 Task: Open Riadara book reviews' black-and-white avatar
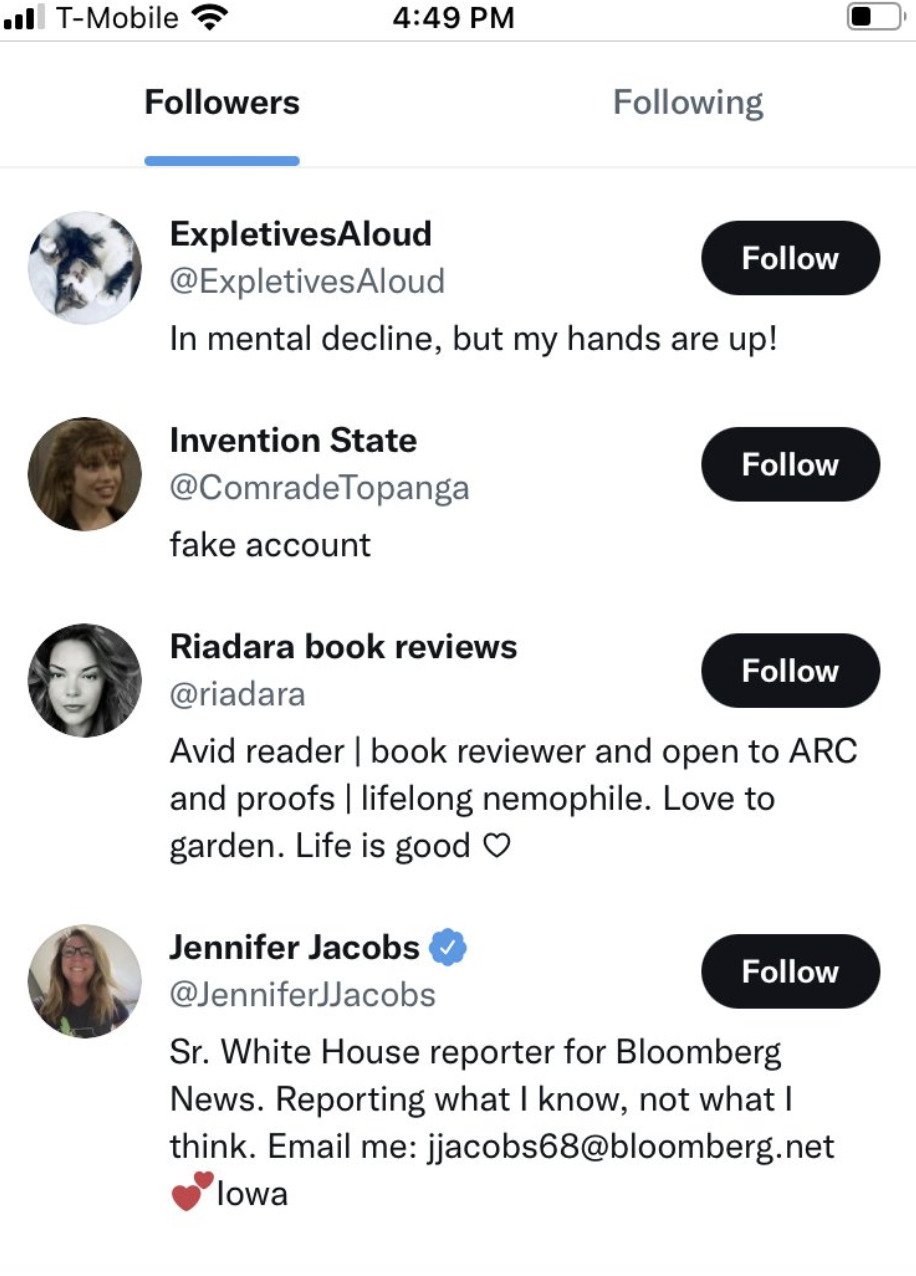84,680
